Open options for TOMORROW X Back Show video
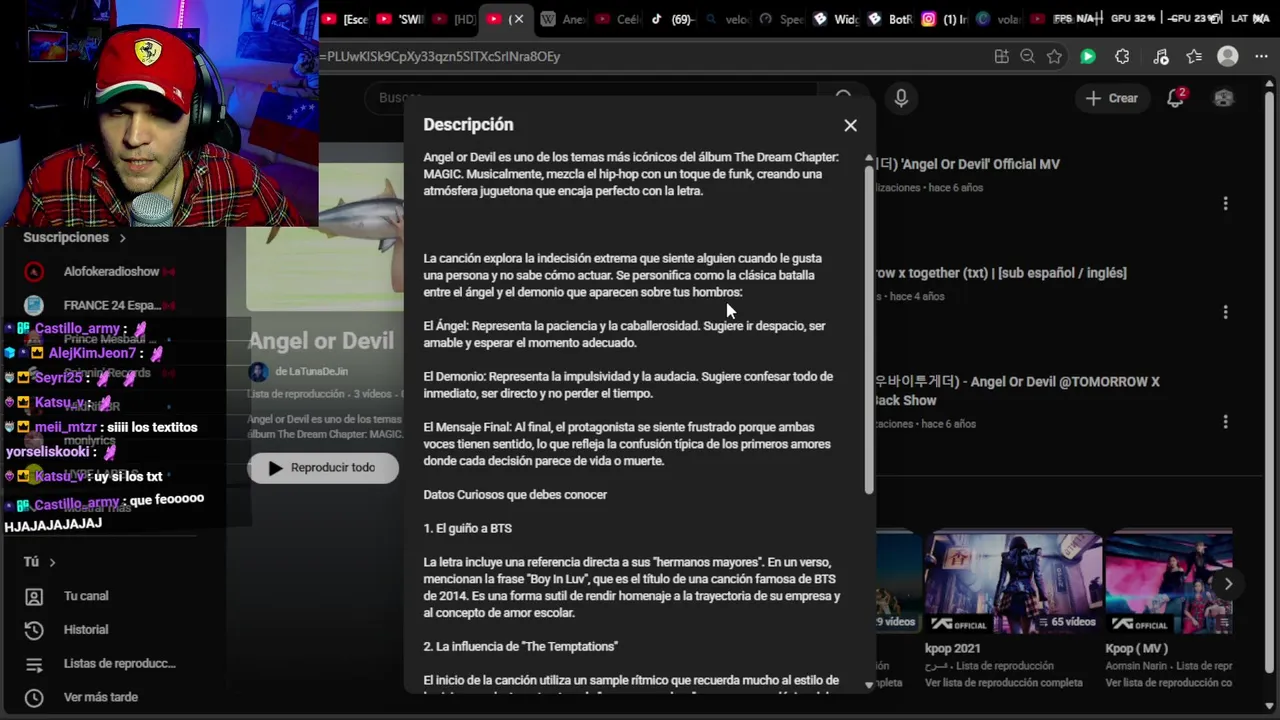The image size is (1280, 720). [x=1225, y=422]
